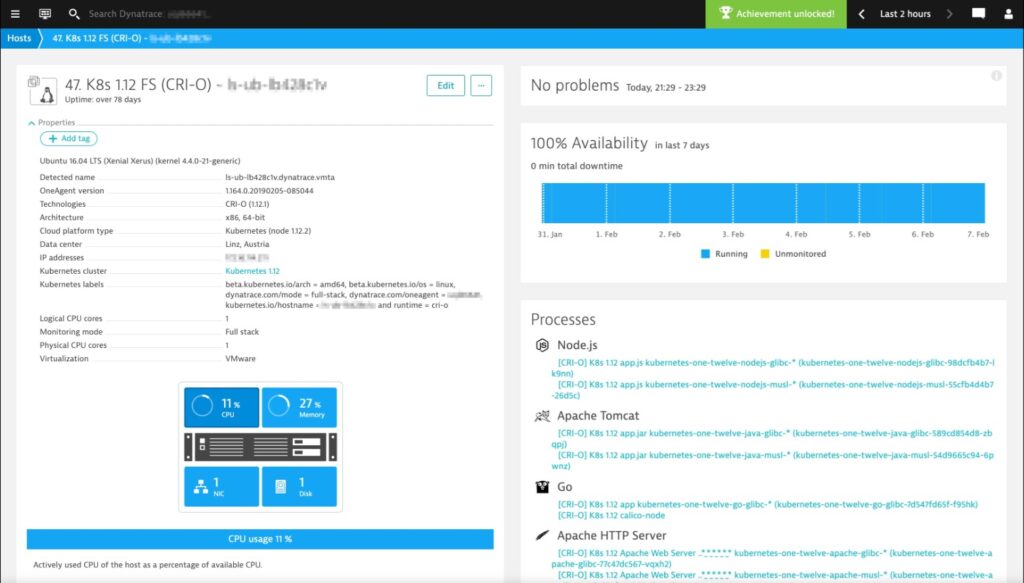The width and height of the screenshot is (1024, 583).
Task: Click the info icon in No problems panel
Action: (x=996, y=76)
